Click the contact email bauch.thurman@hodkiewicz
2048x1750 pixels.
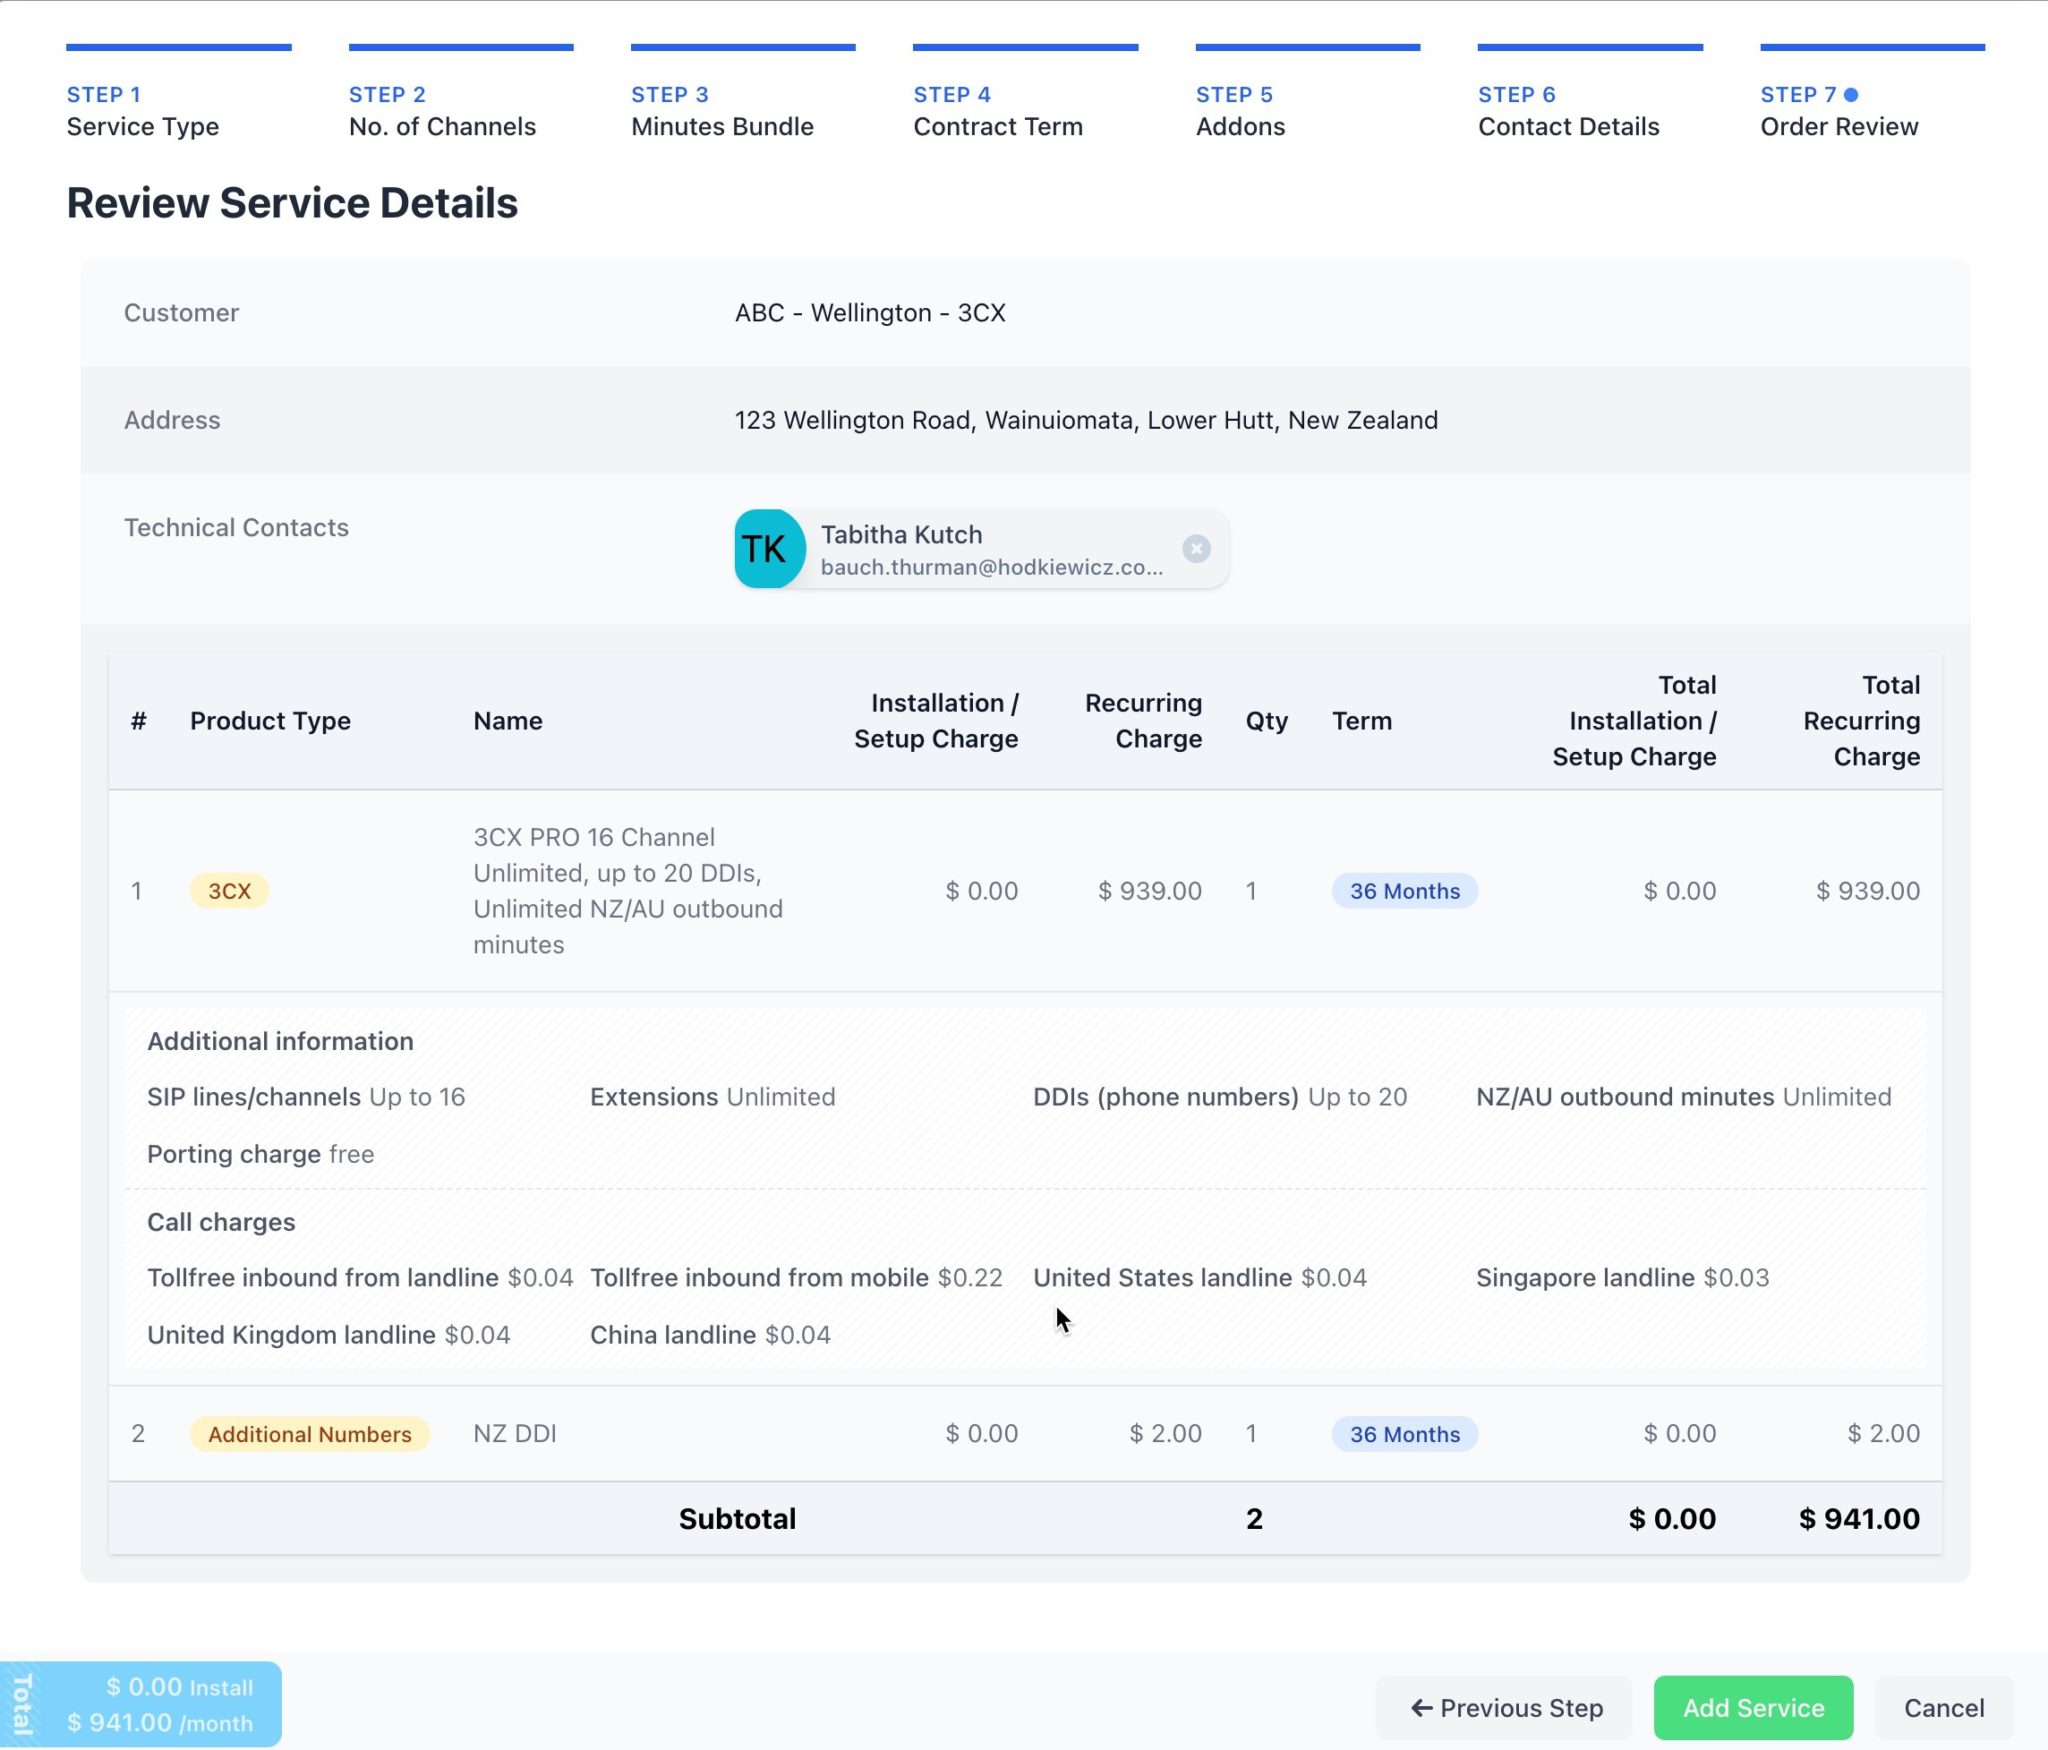[991, 567]
